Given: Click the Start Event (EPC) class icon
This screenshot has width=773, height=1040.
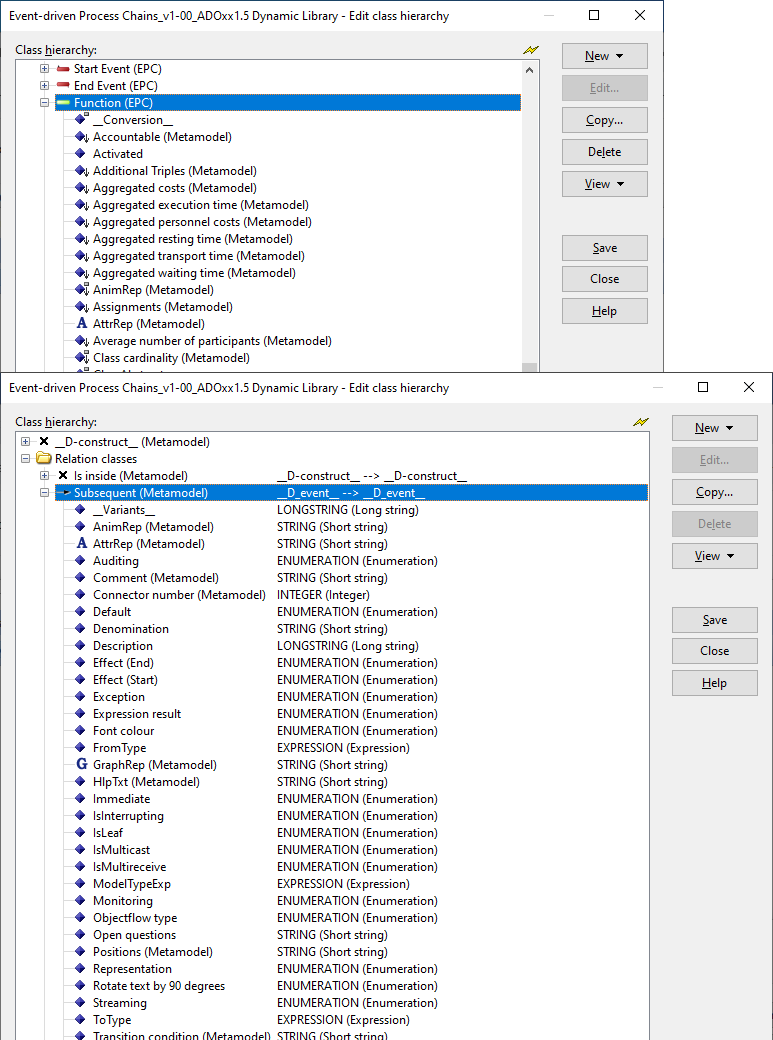Looking at the screenshot, I should [x=63, y=69].
